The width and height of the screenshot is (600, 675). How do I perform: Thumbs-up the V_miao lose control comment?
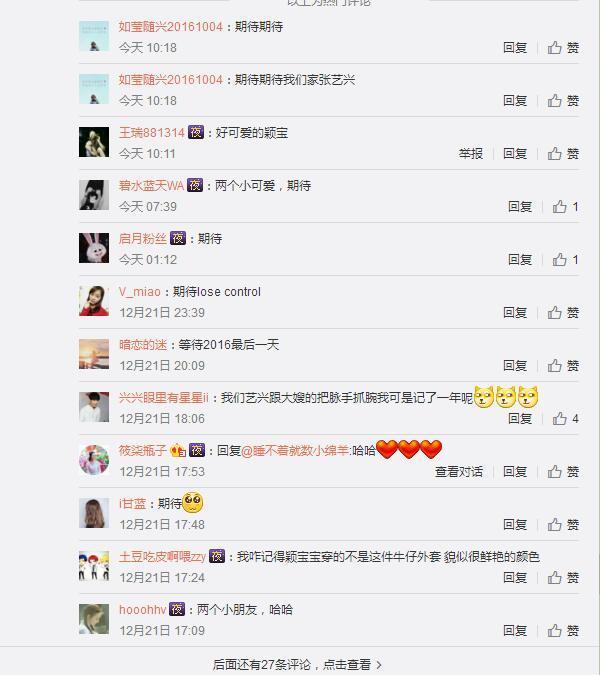point(563,313)
